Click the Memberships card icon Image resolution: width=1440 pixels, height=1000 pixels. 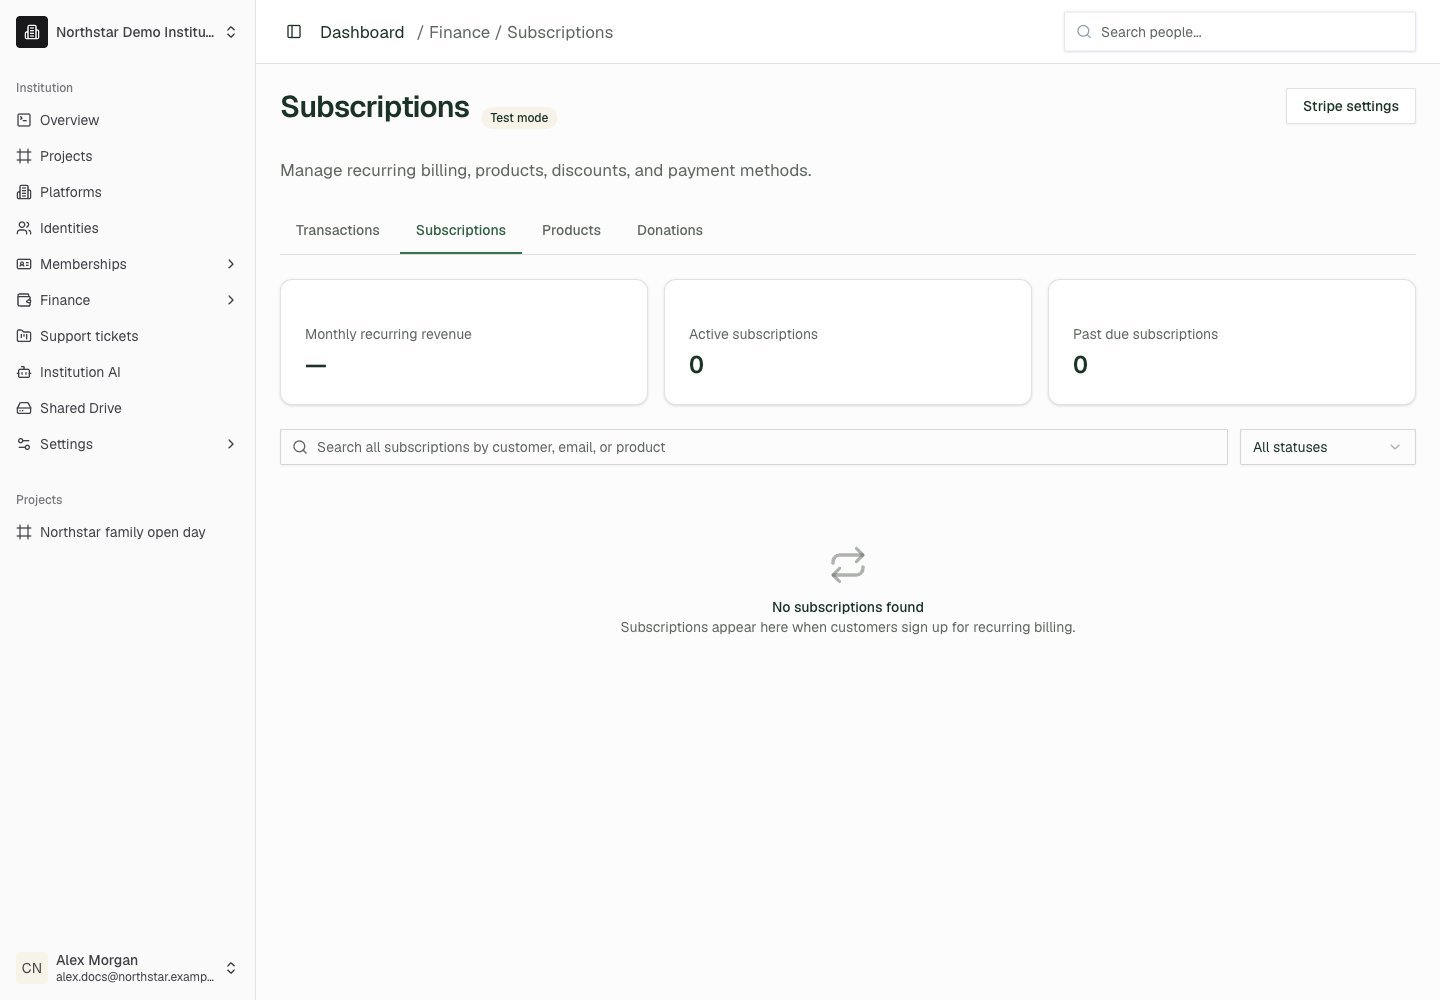[24, 264]
